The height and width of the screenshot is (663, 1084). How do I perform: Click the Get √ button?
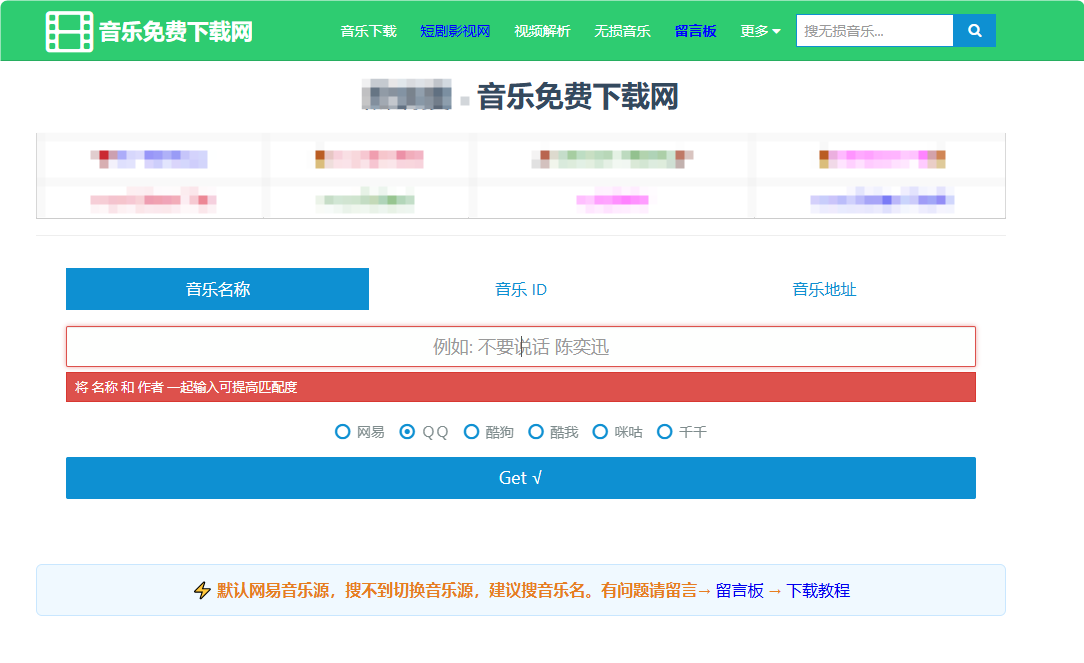521,478
